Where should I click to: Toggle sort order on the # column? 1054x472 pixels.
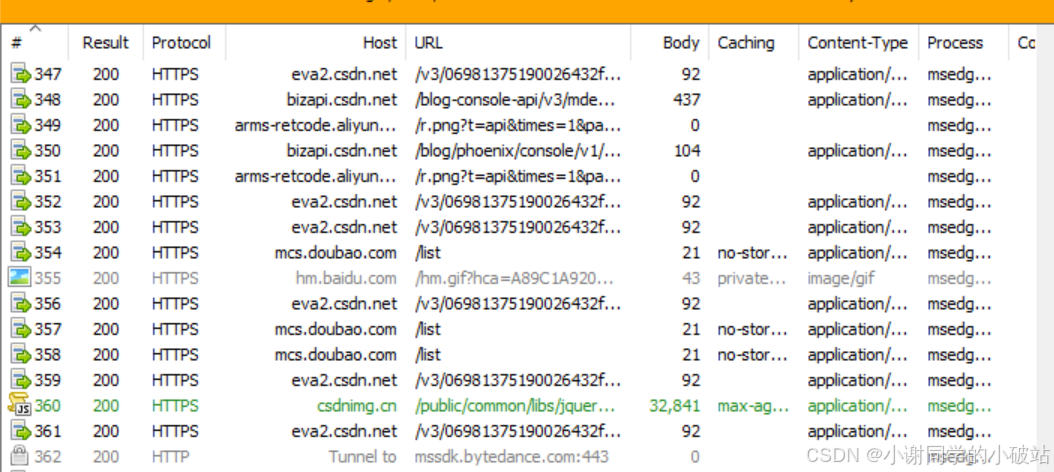click(x=34, y=43)
